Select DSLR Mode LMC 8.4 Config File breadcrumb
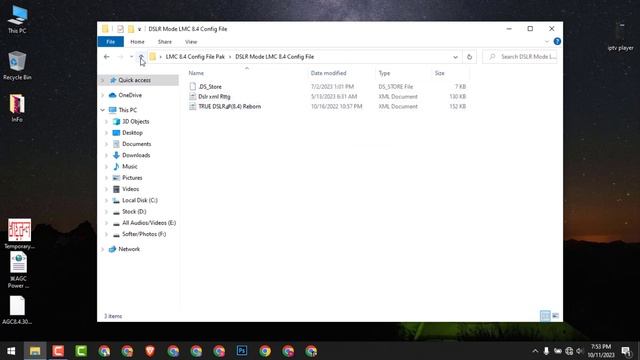640x360 pixels. pos(275,57)
